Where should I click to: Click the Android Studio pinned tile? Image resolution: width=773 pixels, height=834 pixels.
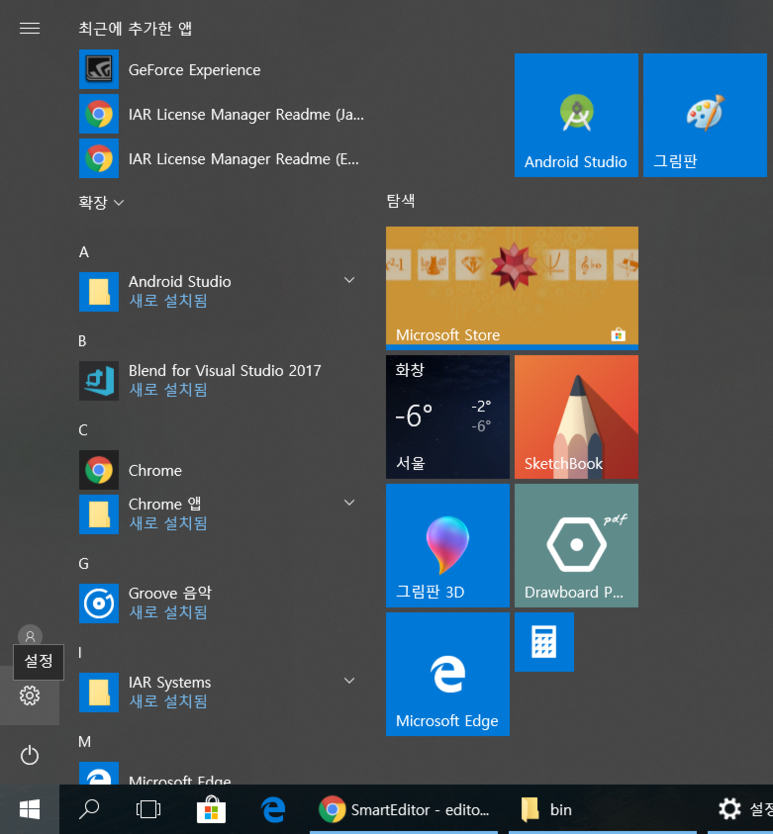[x=576, y=115]
